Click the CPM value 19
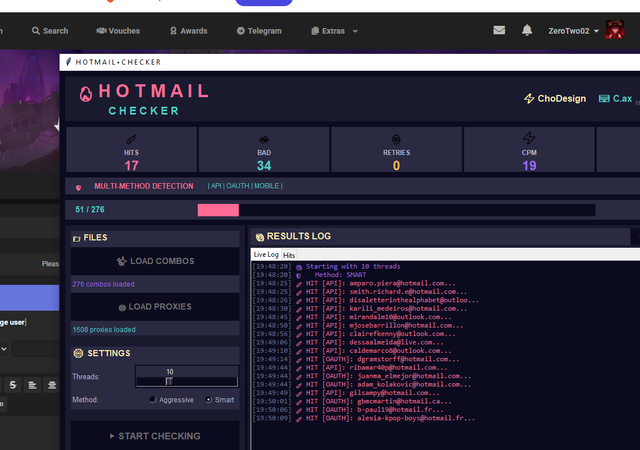Image resolution: width=640 pixels, height=450 pixels. (529, 166)
